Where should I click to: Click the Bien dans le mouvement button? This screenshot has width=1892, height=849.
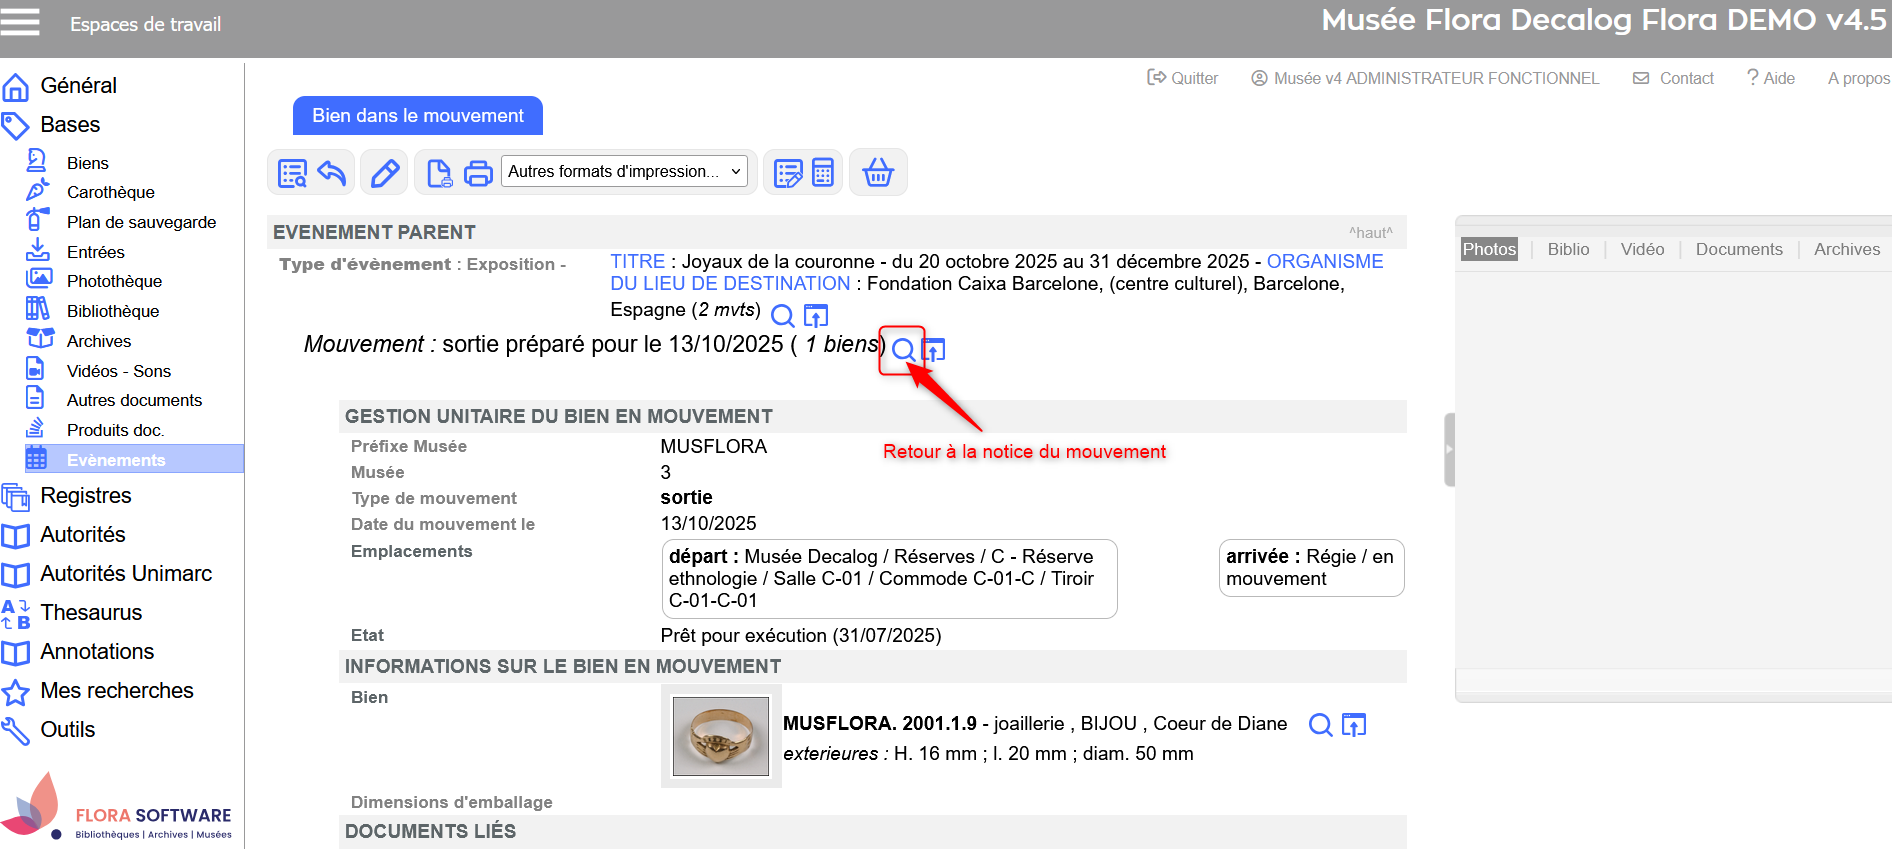417,116
